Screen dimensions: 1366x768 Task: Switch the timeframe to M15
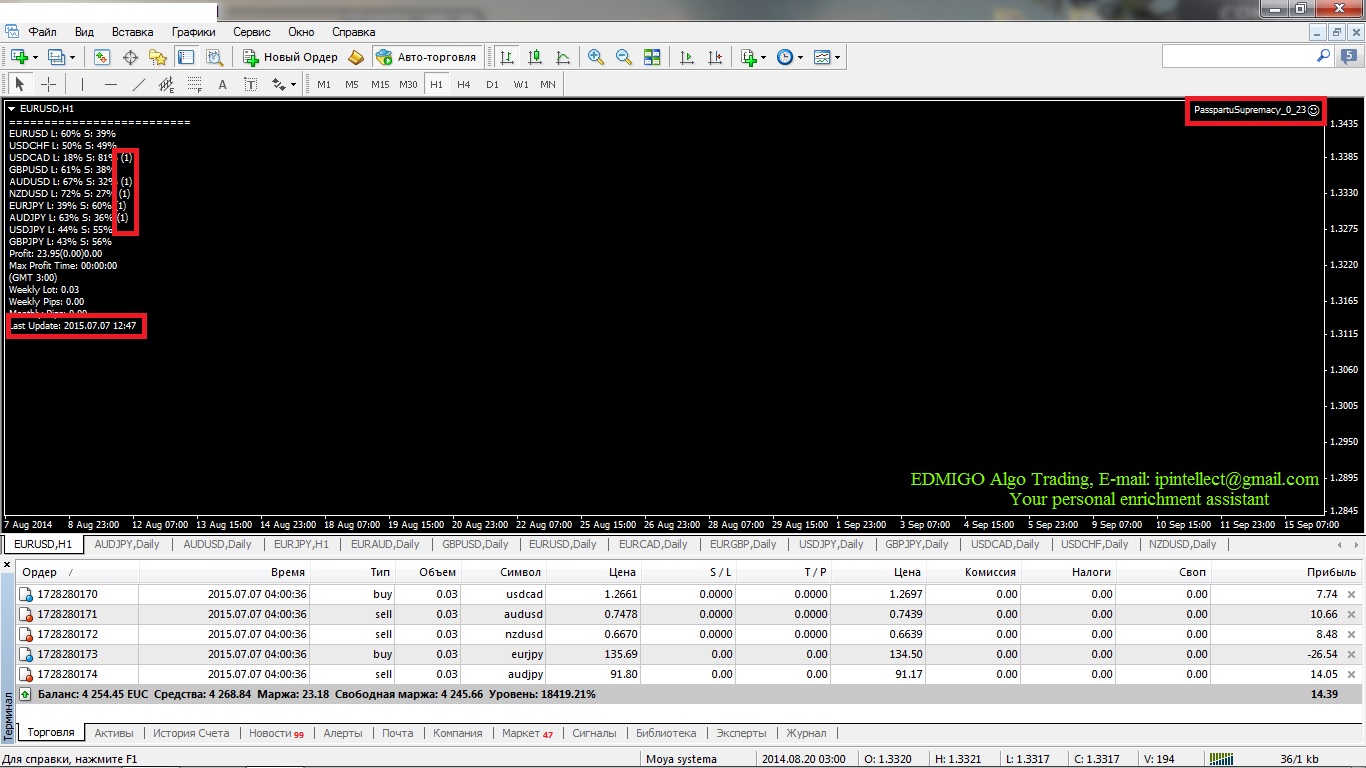tap(380, 84)
